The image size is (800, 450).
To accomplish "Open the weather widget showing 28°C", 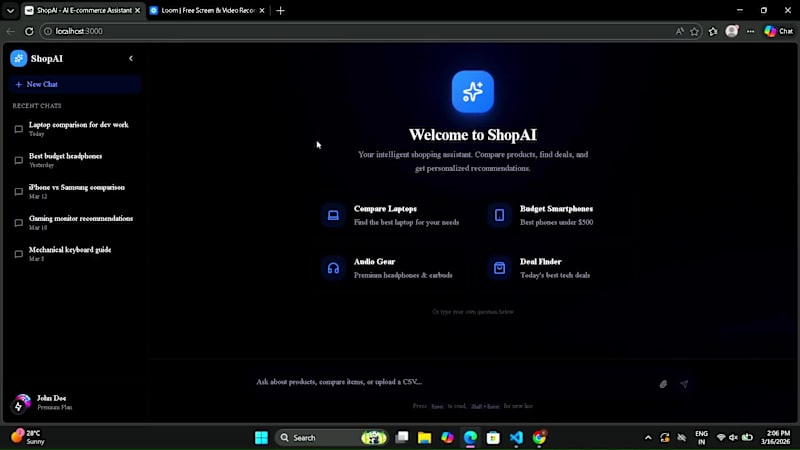I will click(x=29, y=437).
